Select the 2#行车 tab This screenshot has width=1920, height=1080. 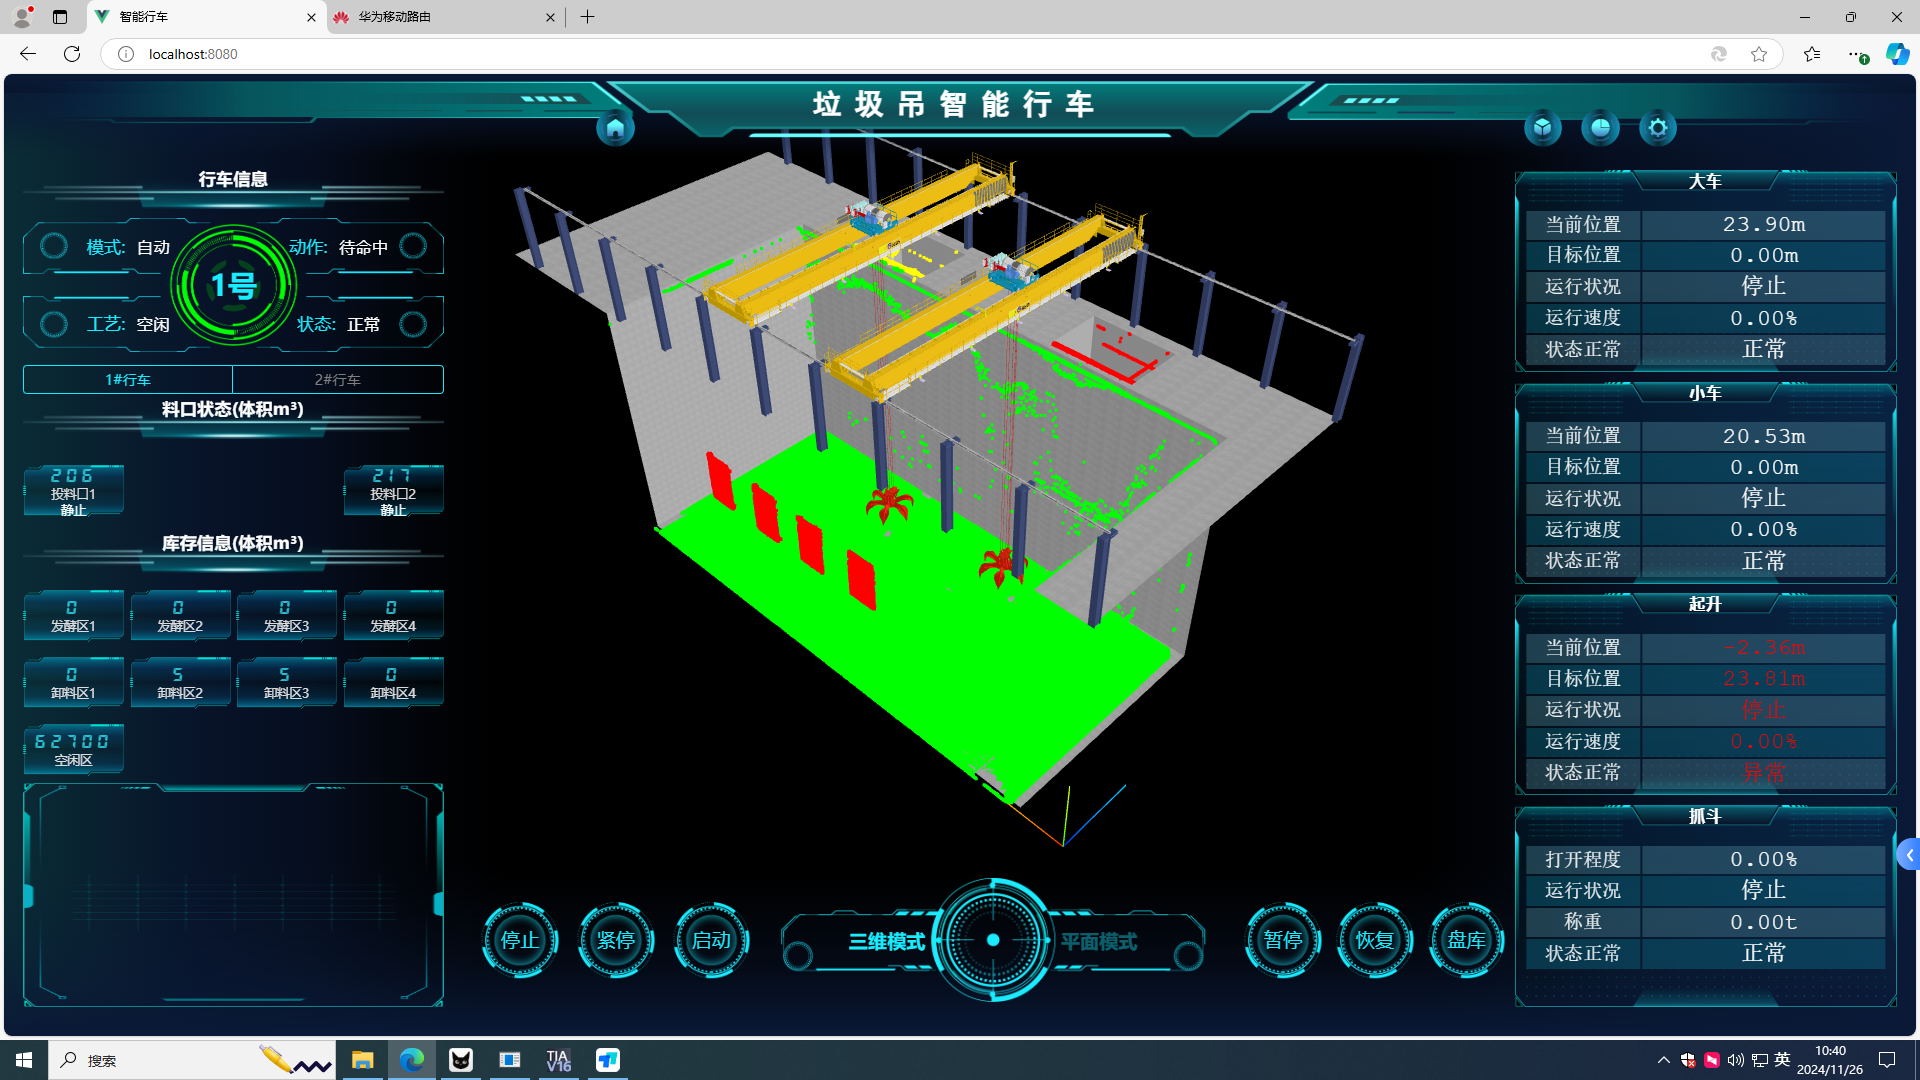337,380
